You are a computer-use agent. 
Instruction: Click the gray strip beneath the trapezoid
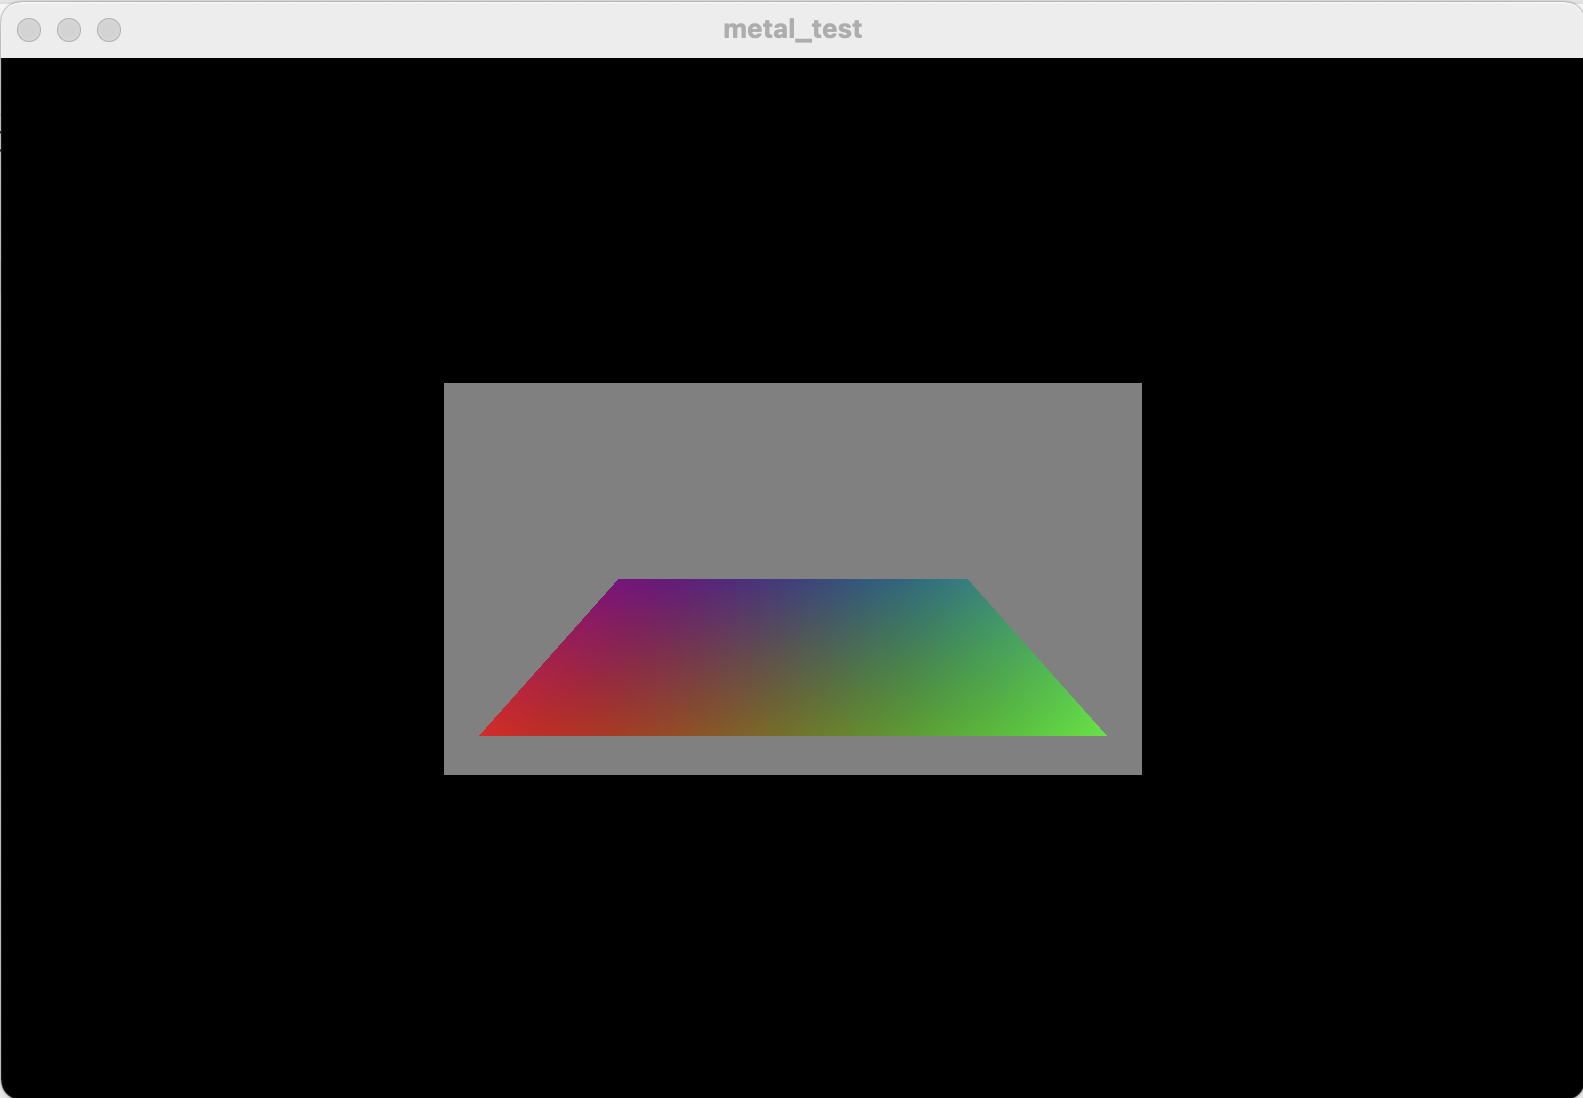793,755
